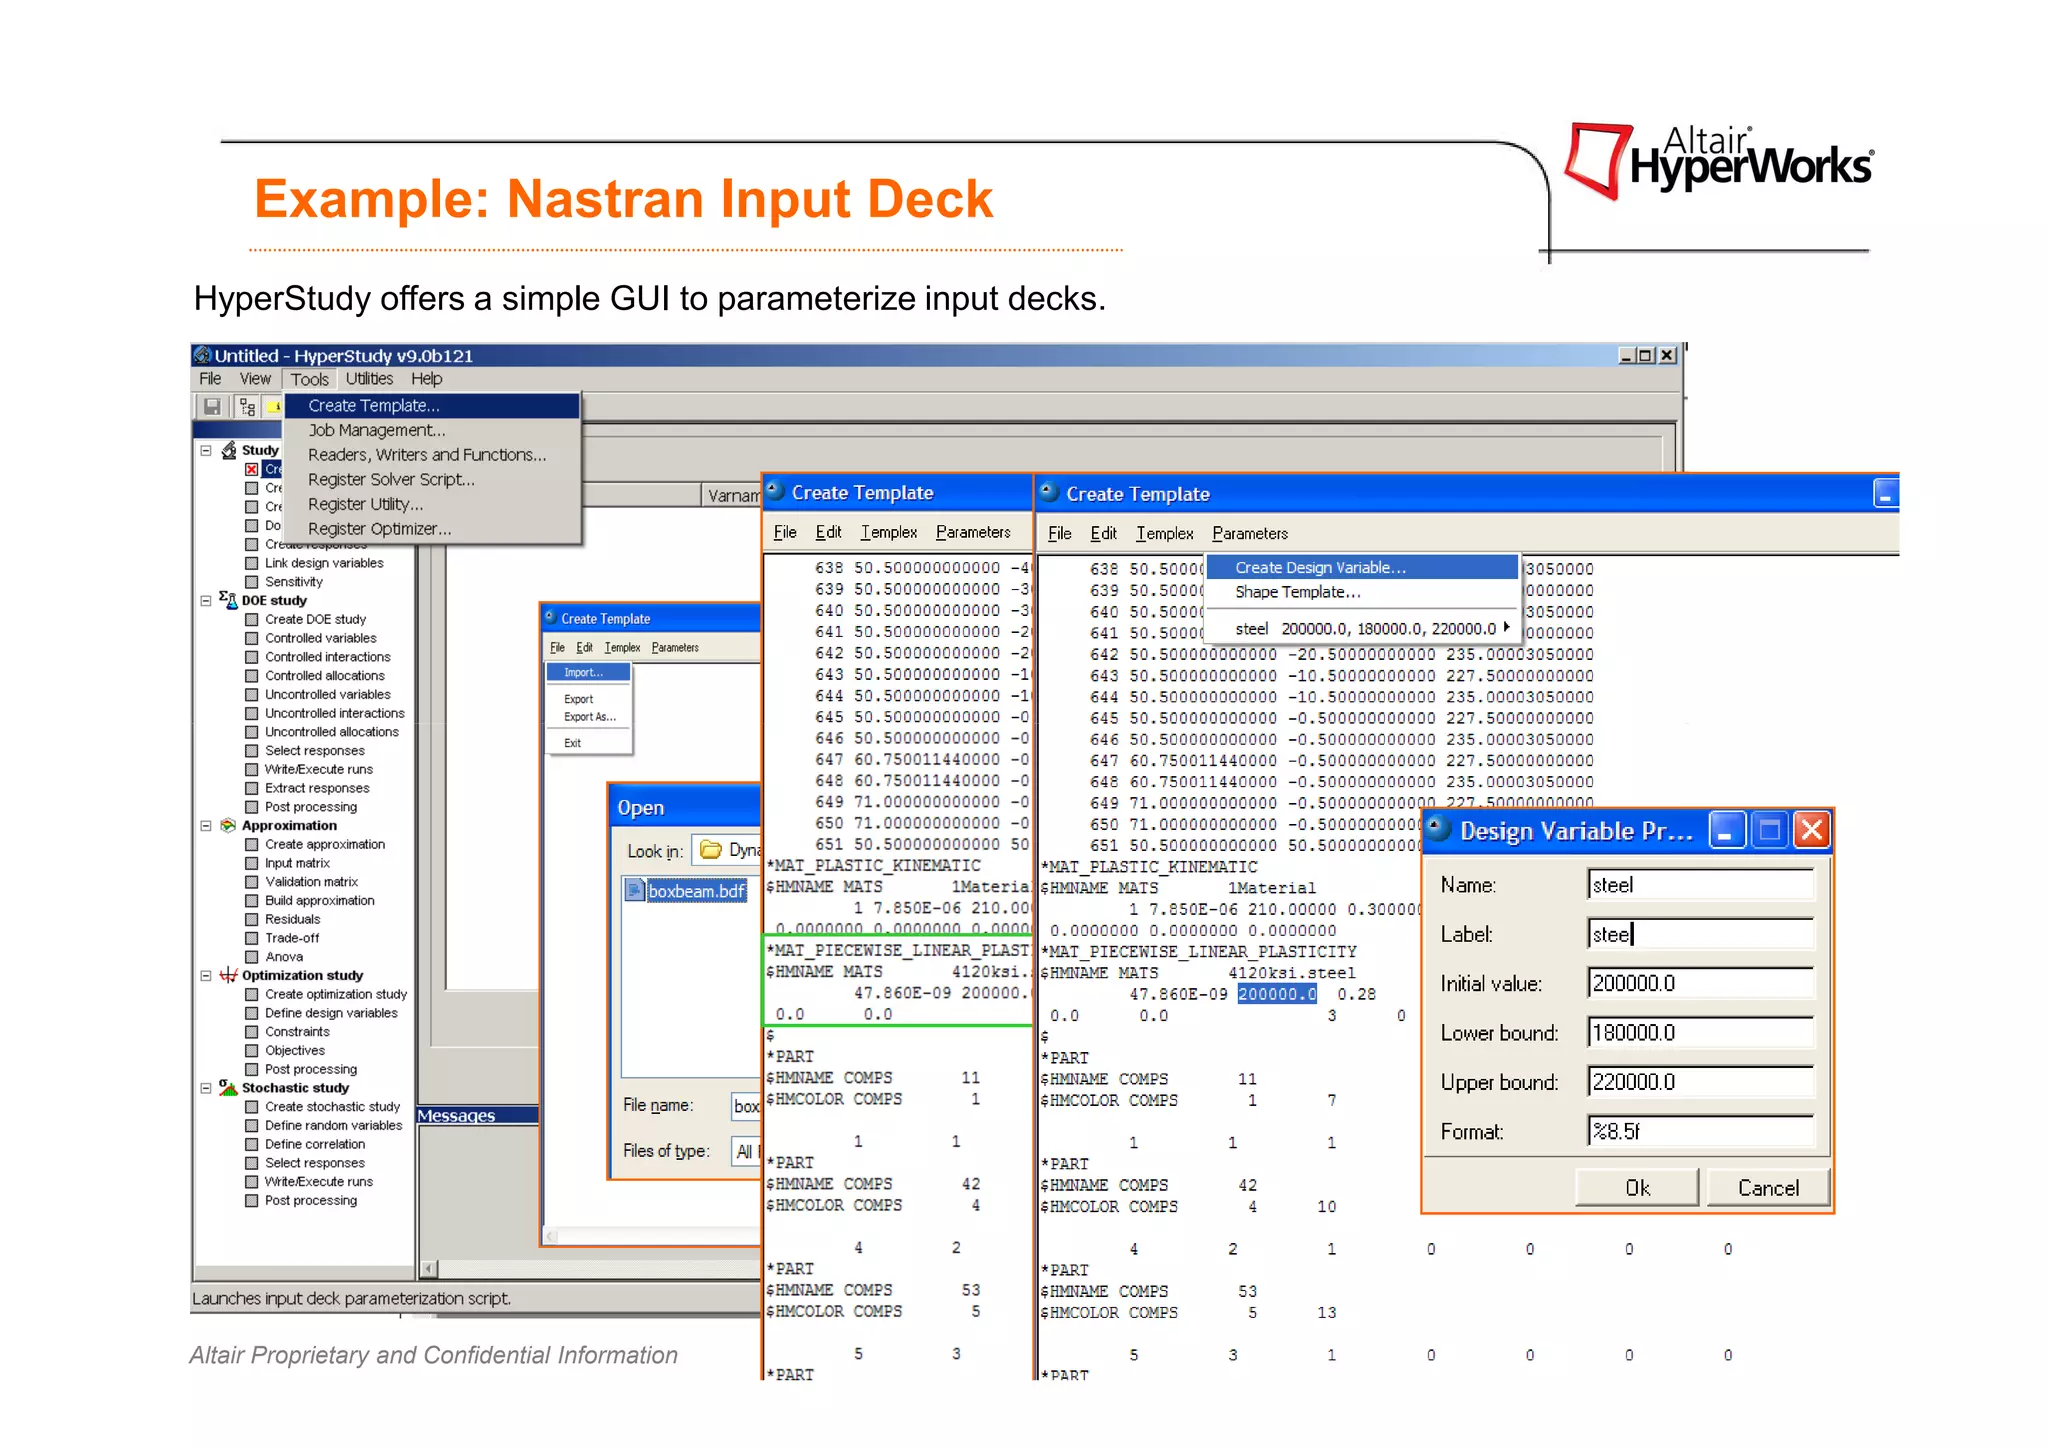Toggle the Sensitivity step checkbox

252,582
